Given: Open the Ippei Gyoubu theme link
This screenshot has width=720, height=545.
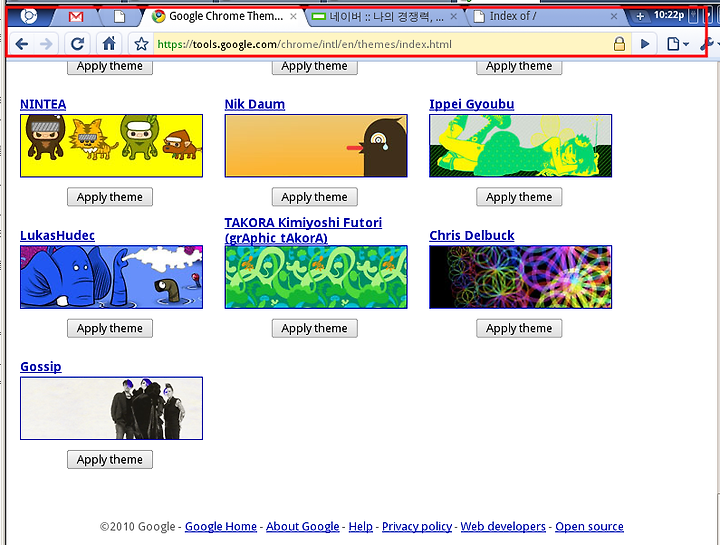Looking at the screenshot, I should click(472, 104).
